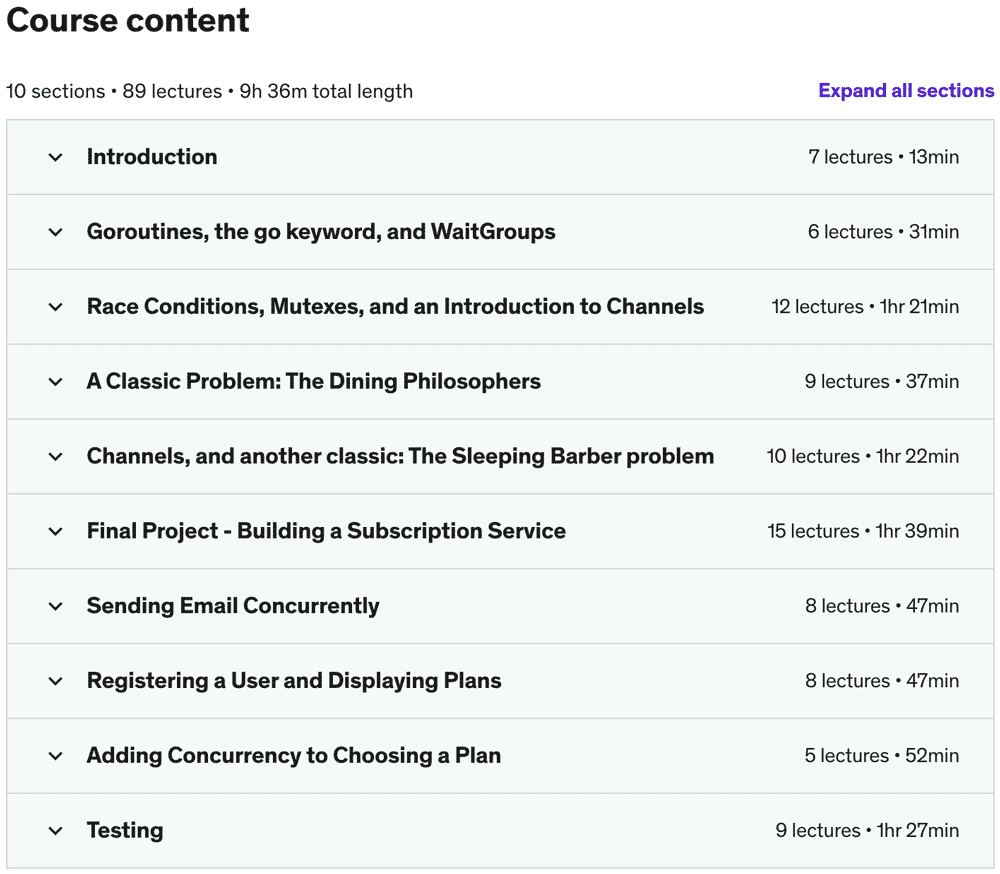Click the chevron beside Testing
This screenshot has height=874, width=1000.
tap(56, 831)
